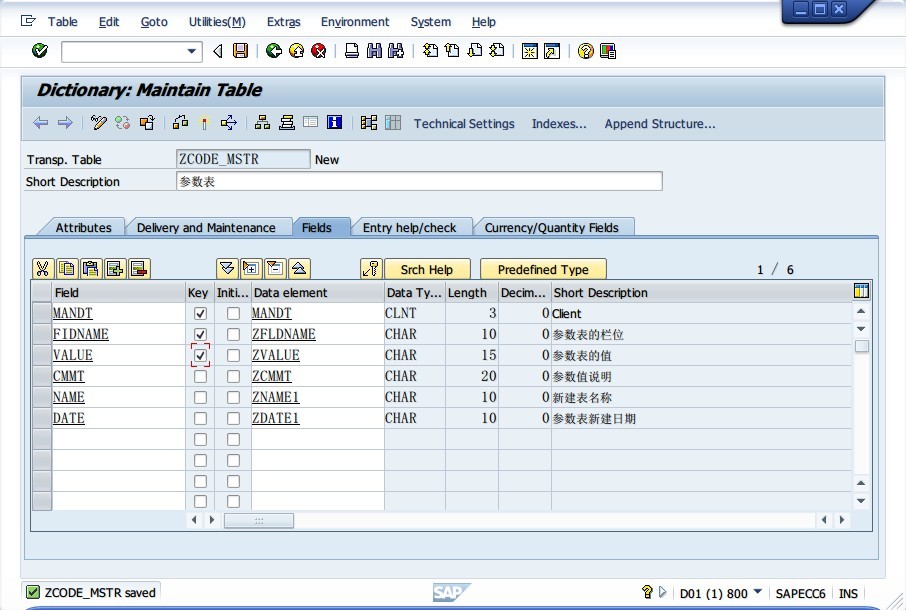Screen dimensions: 906x610
Task: Open table column configuration icon
Action: click(x=861, y=291)
